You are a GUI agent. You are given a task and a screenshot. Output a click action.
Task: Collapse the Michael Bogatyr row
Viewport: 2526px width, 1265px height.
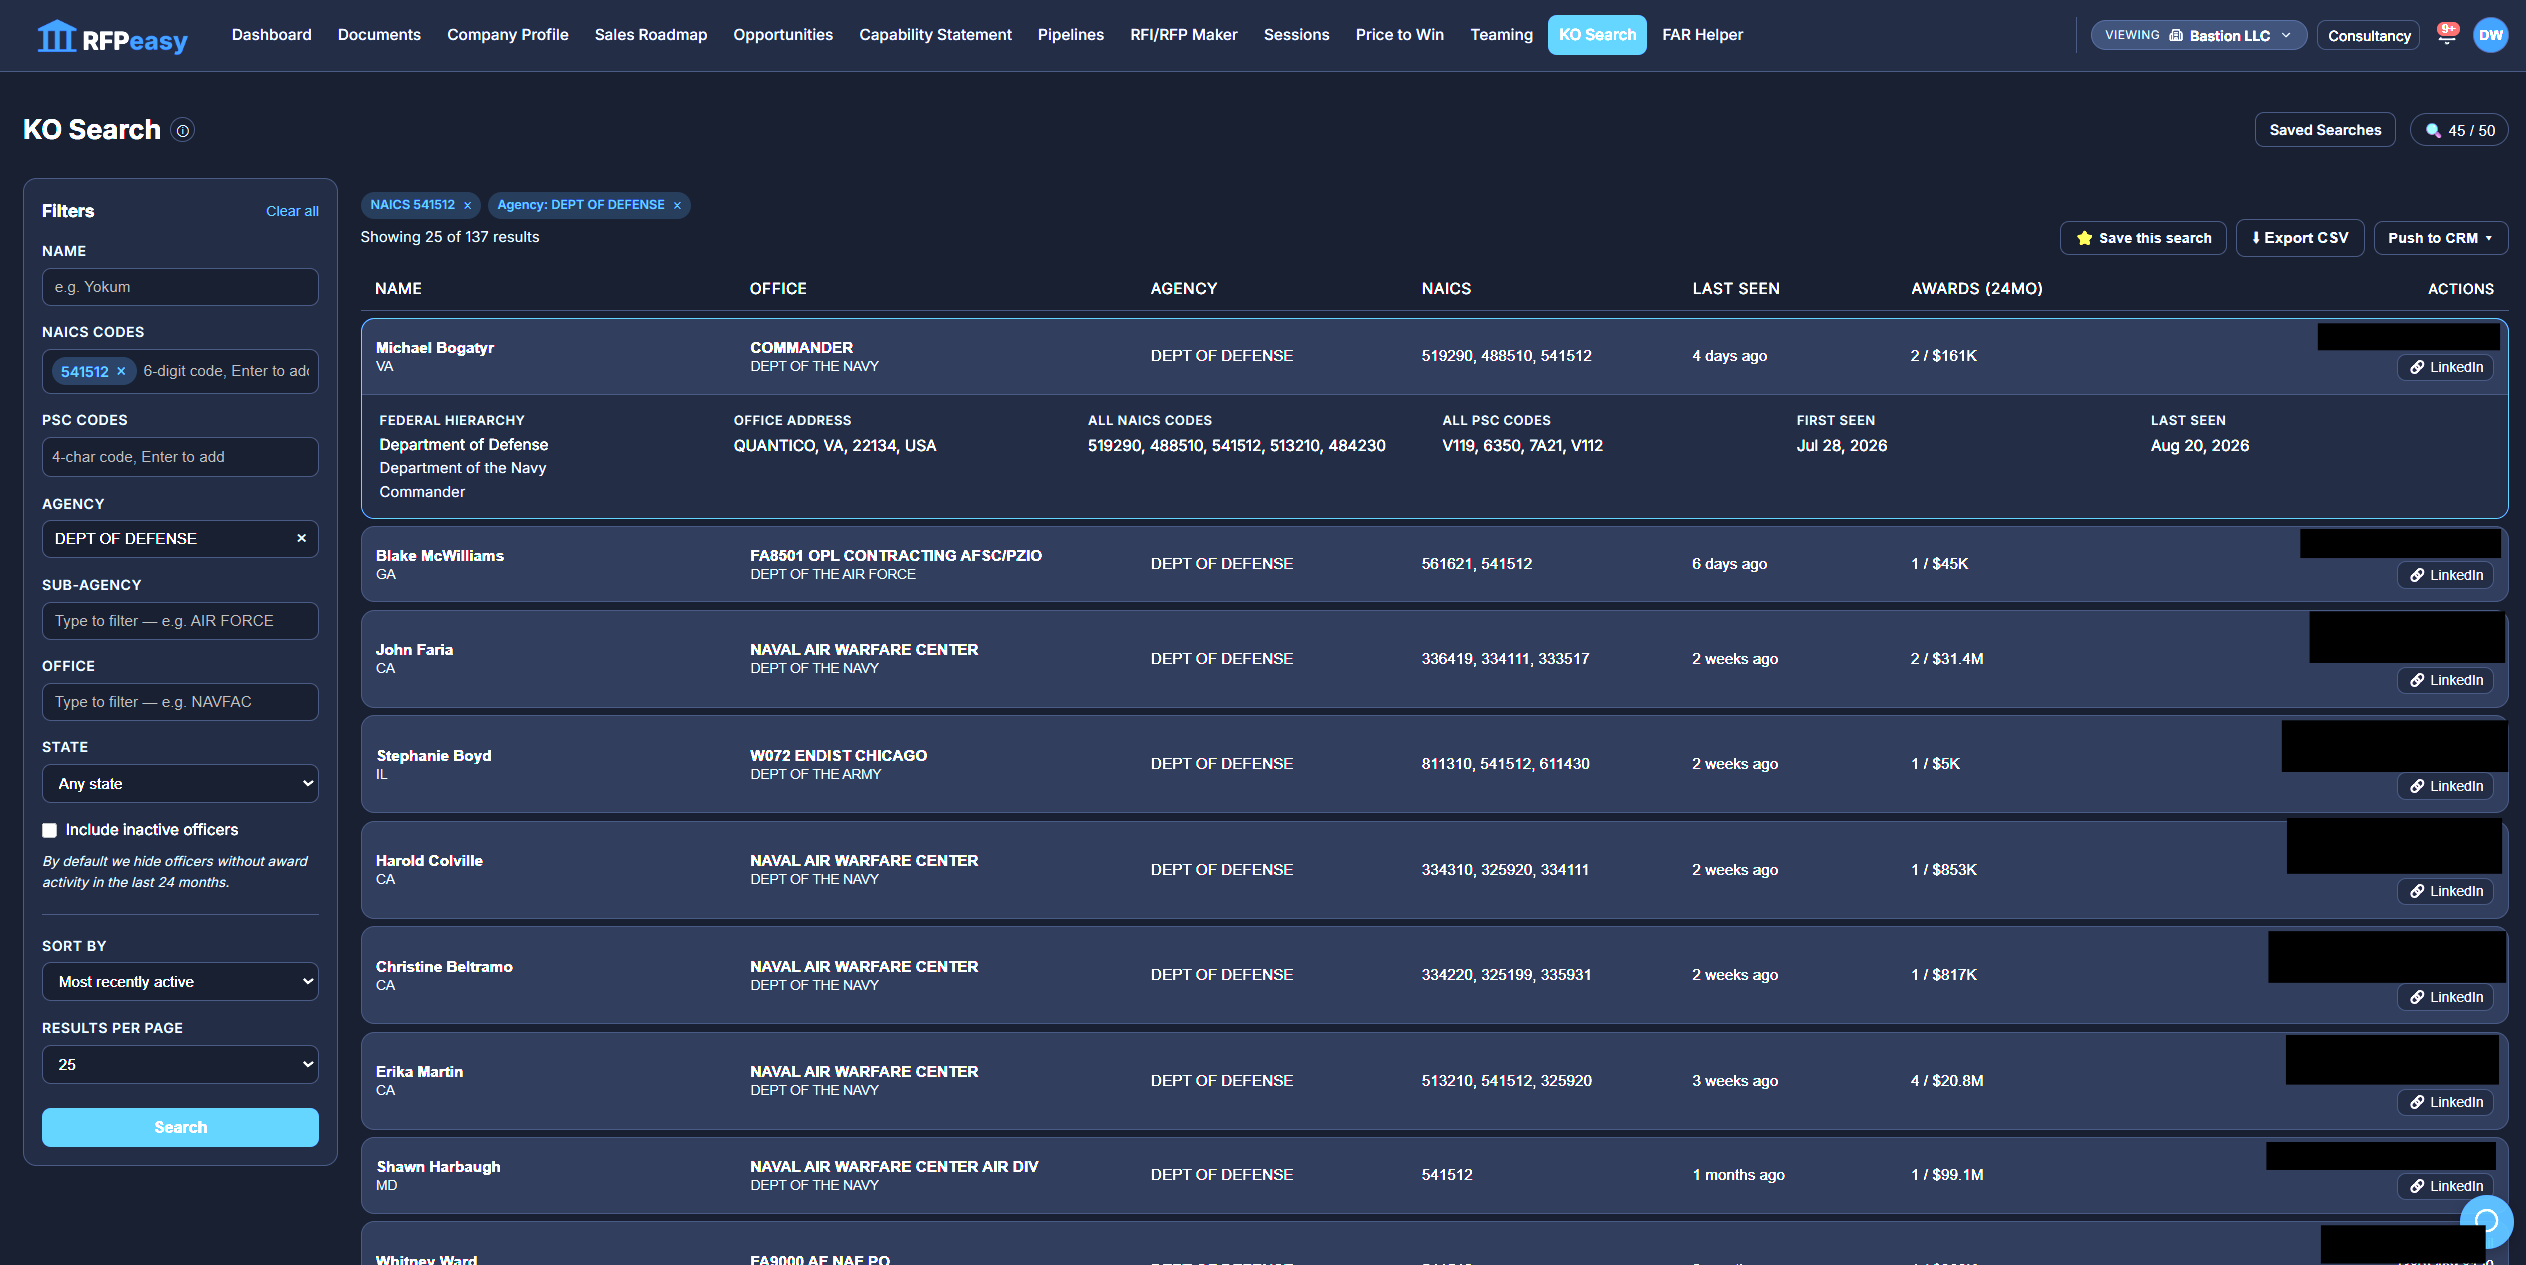[x=1434, y=357]
